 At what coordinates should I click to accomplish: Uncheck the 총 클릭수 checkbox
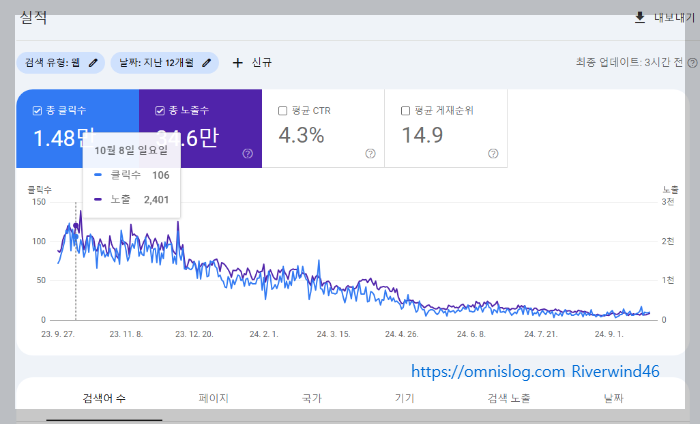38,110
